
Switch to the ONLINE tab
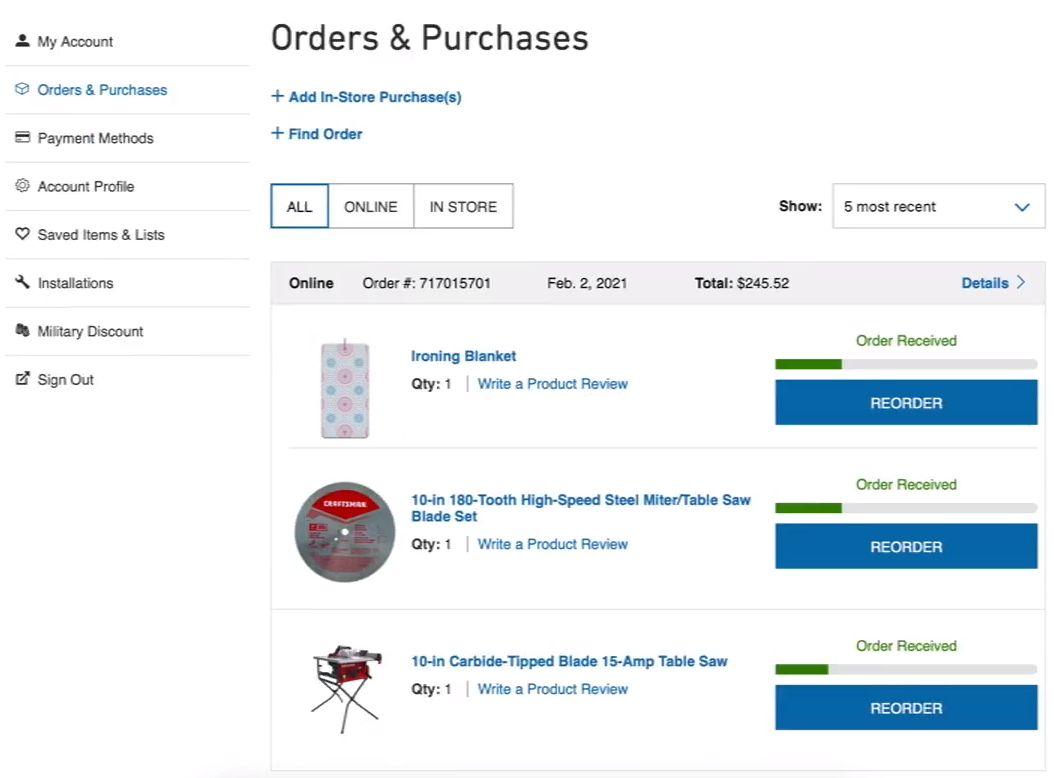(370, 206)
